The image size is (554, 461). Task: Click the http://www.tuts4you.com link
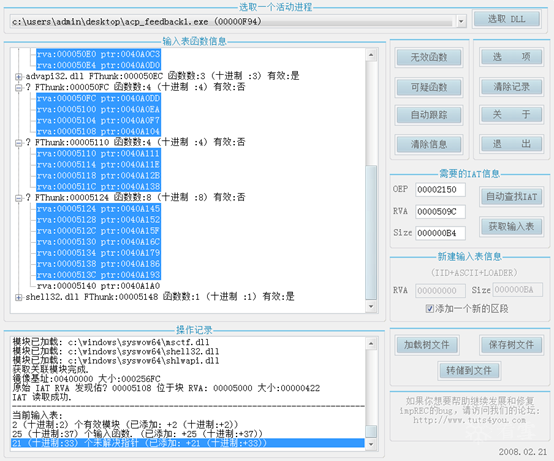pyautogui.click(x=470, y=420)
